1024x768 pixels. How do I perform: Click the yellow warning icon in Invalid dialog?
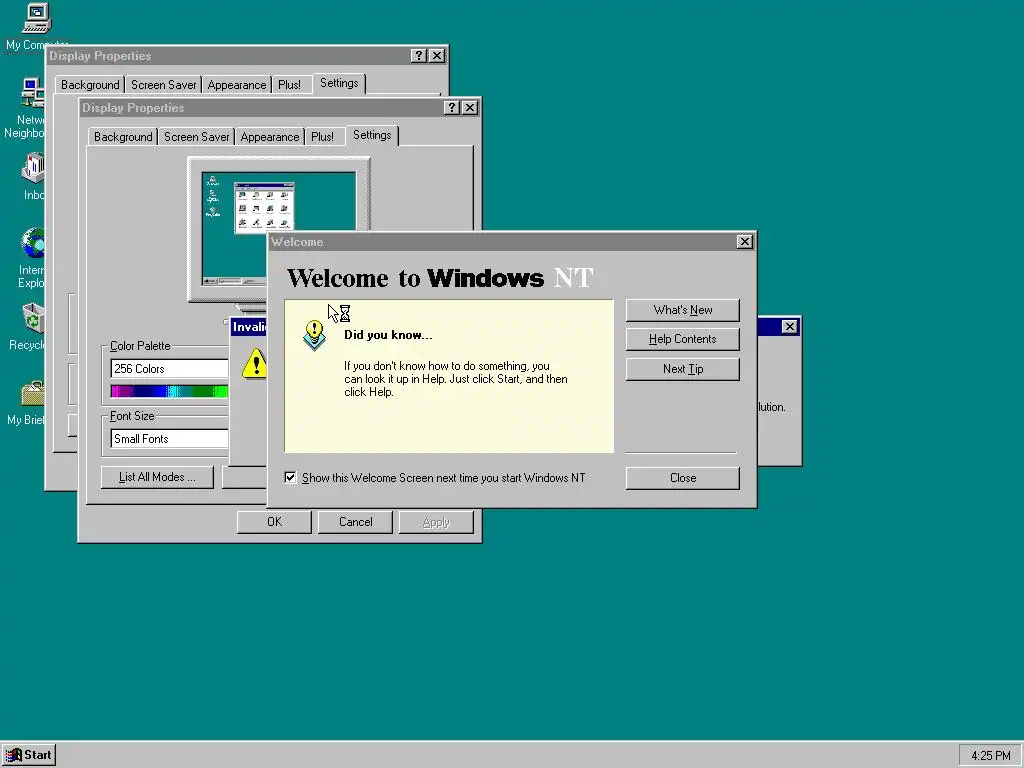tap(254, 363)
